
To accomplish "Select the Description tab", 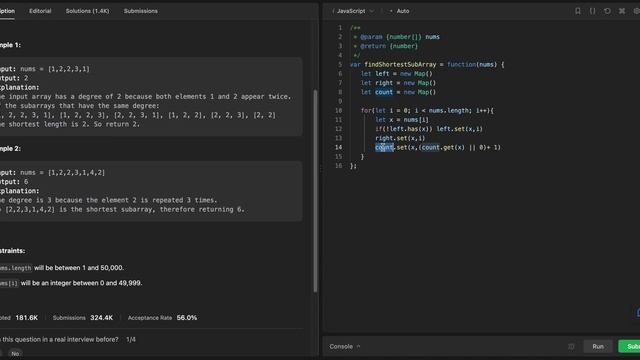I will point(7,11).
